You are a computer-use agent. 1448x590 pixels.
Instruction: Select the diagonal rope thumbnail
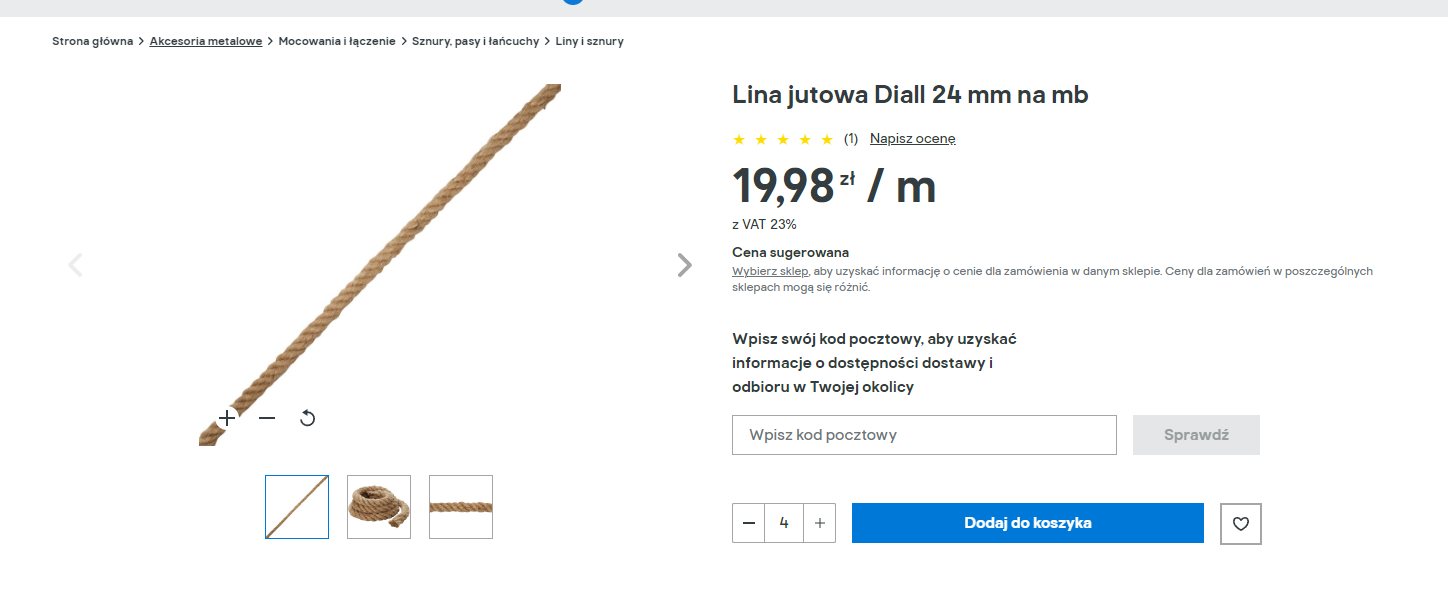pyautogui.click(x=297, y=507)
